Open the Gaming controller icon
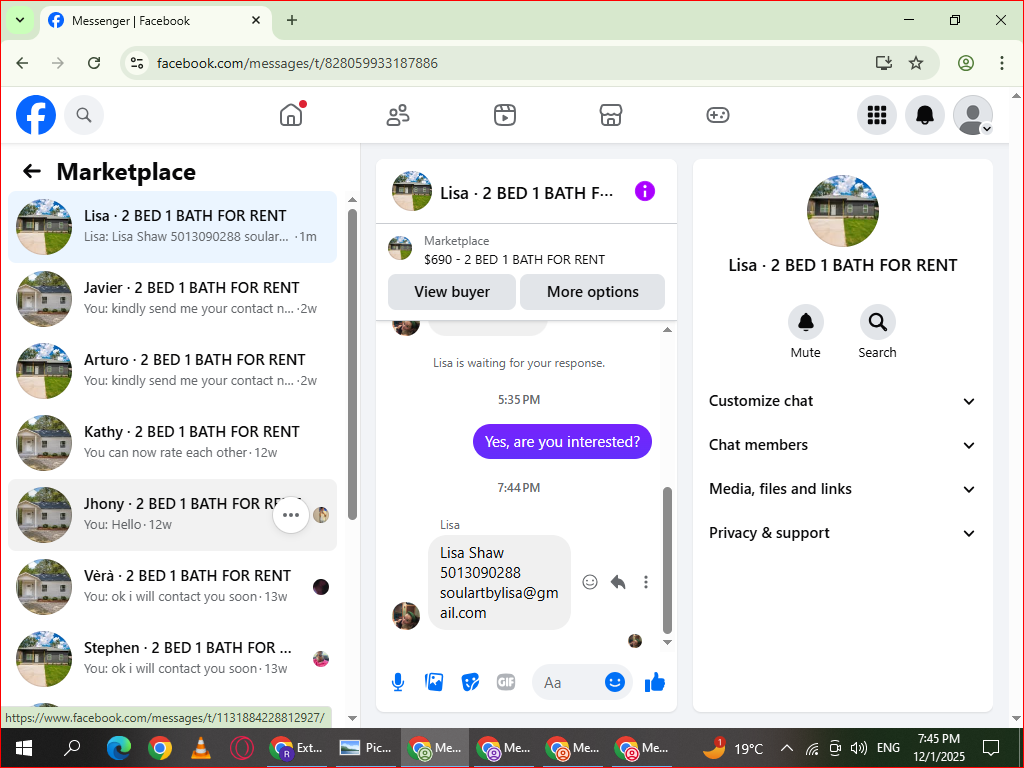The height and width of the screenshot is (768, 1024). tap(718, 115)
